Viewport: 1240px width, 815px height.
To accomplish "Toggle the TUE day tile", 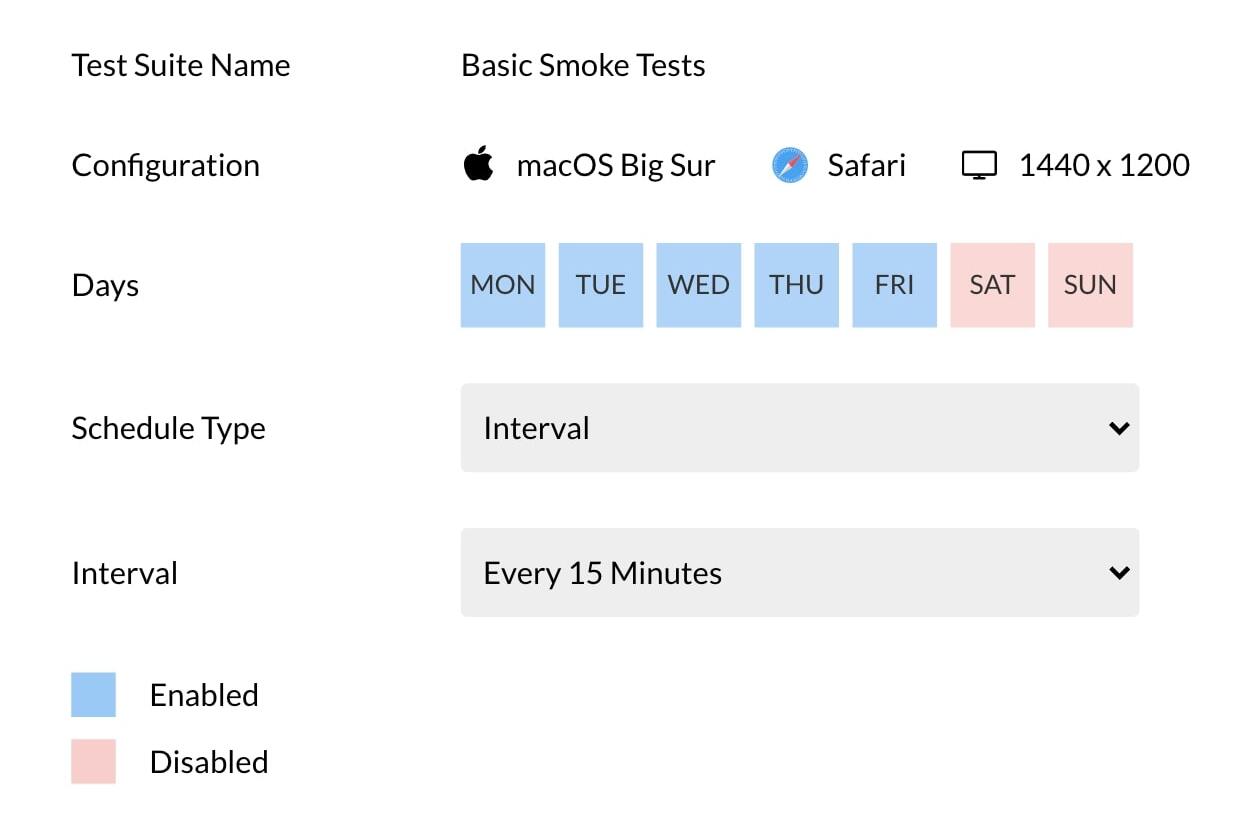I will tap(601, 285).
